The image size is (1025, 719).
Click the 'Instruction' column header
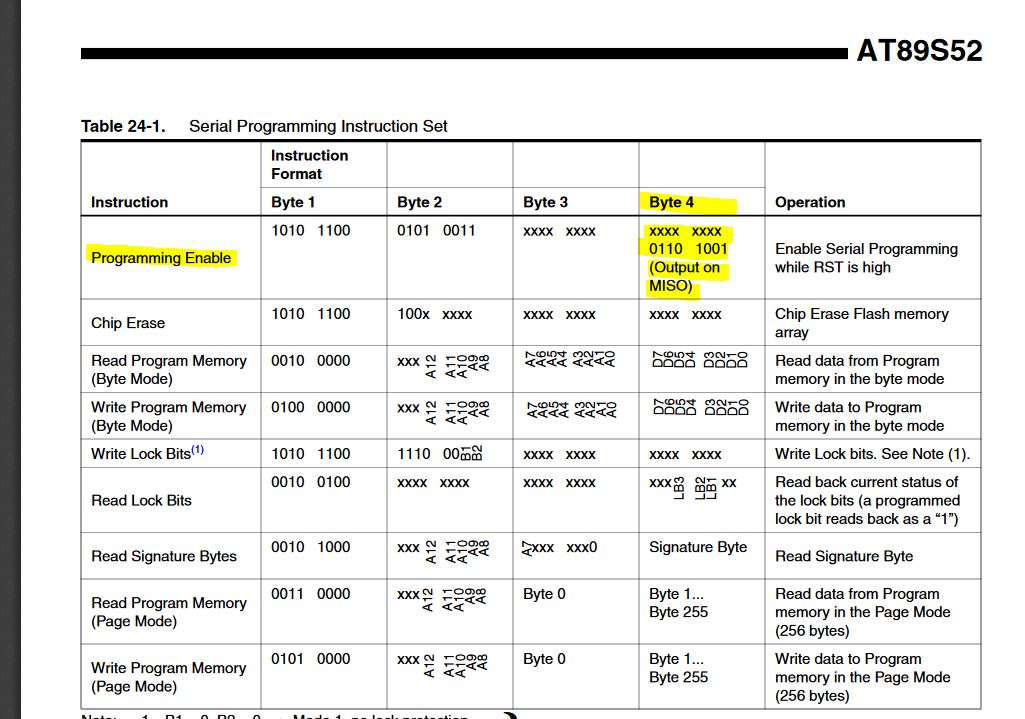coord(129,203)
